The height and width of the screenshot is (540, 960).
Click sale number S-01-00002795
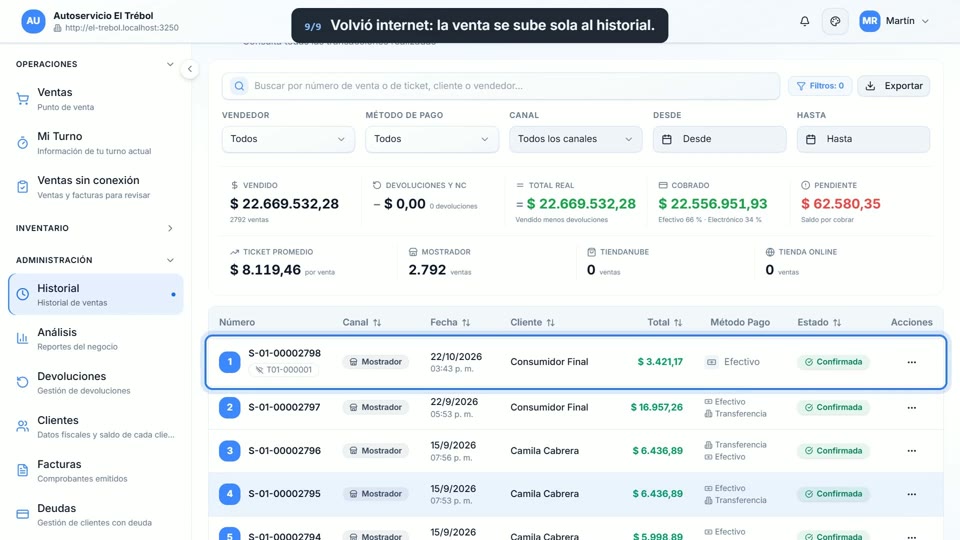284,493
